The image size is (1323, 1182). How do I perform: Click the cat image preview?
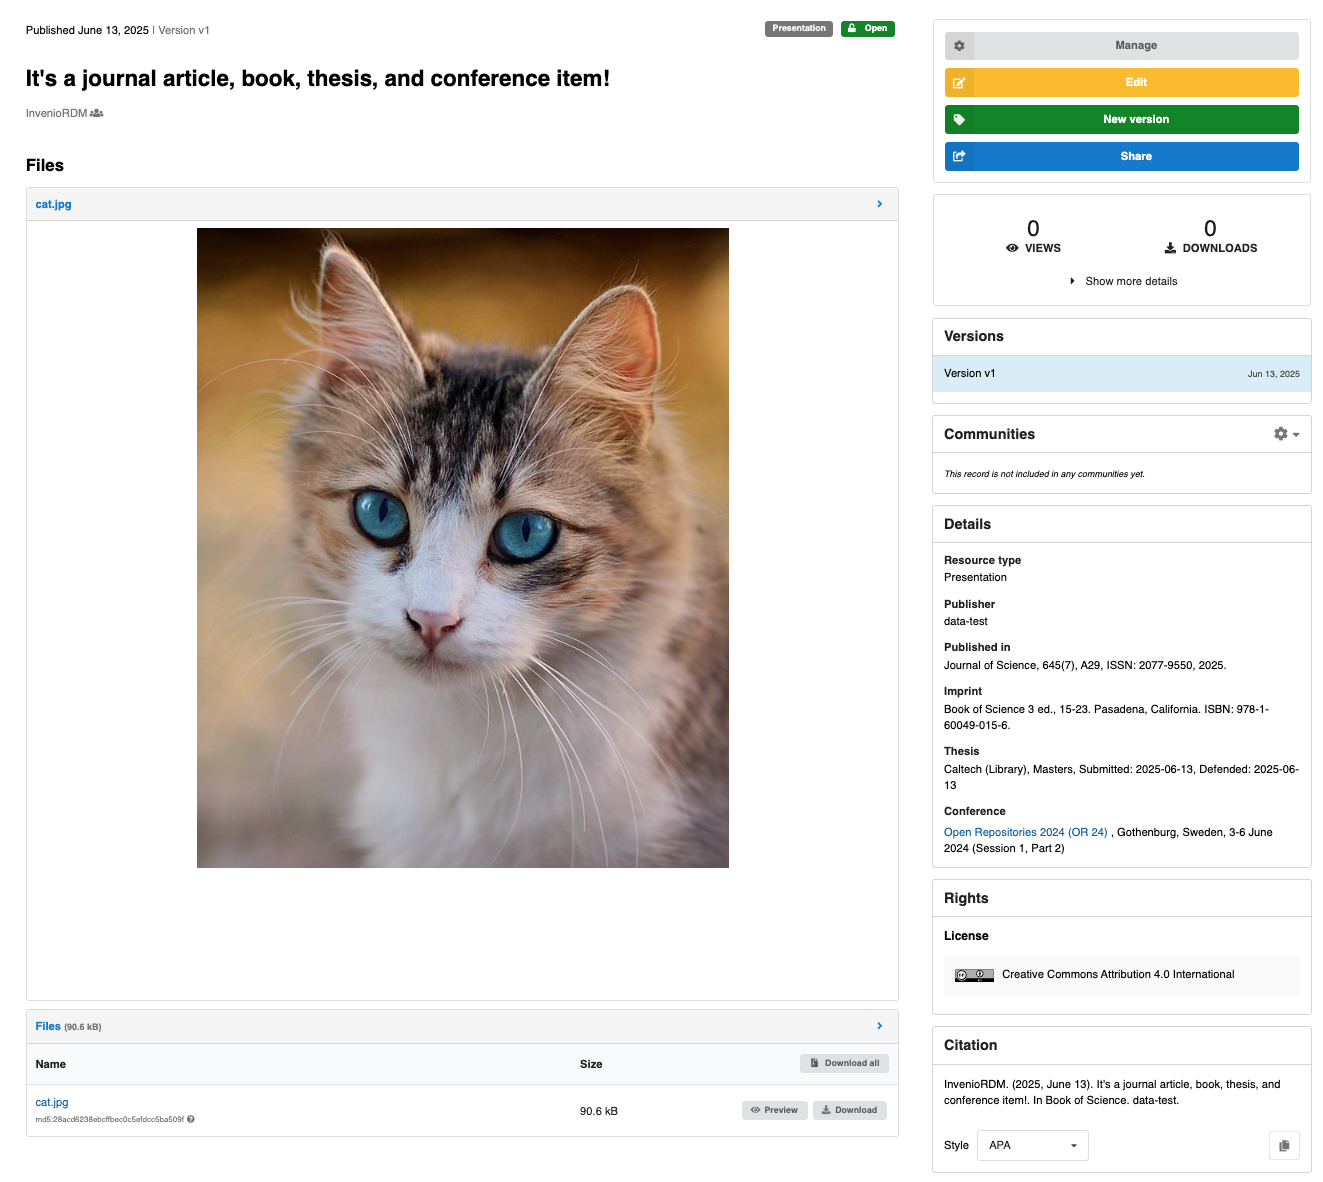462,548
